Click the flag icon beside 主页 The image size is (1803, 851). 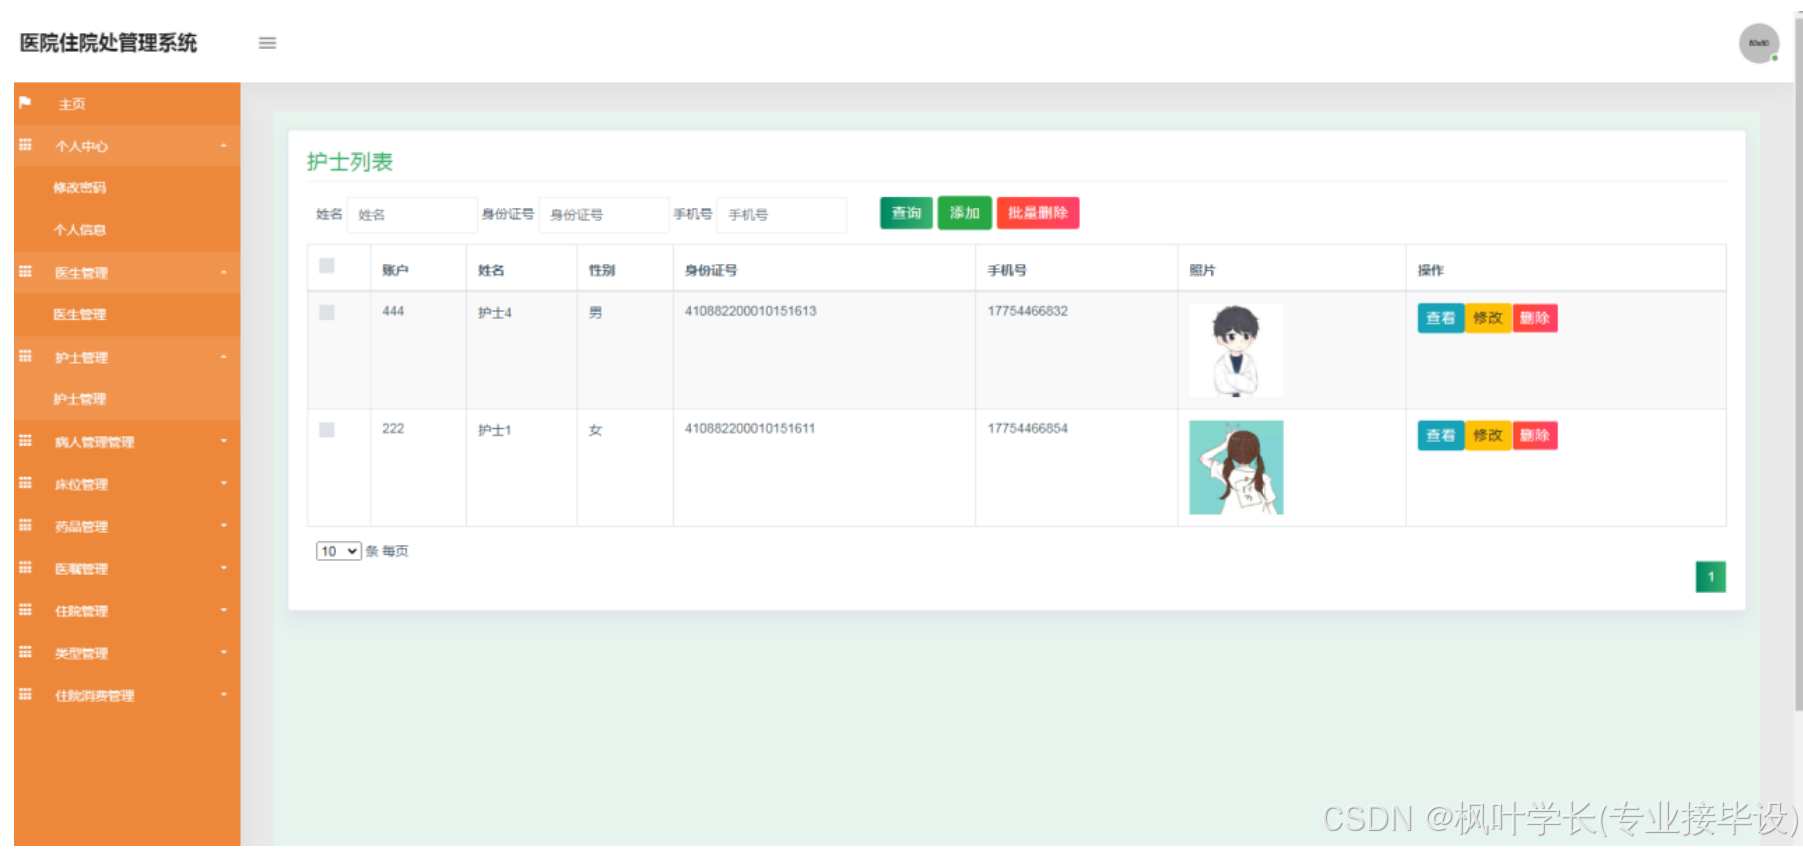tap(25, 103)
